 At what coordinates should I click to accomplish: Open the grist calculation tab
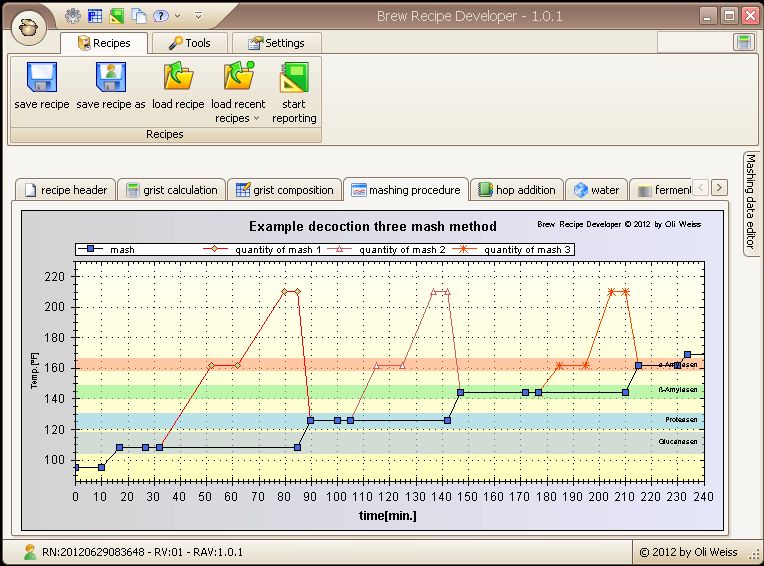pyautogui.click(x=172, y=189)
